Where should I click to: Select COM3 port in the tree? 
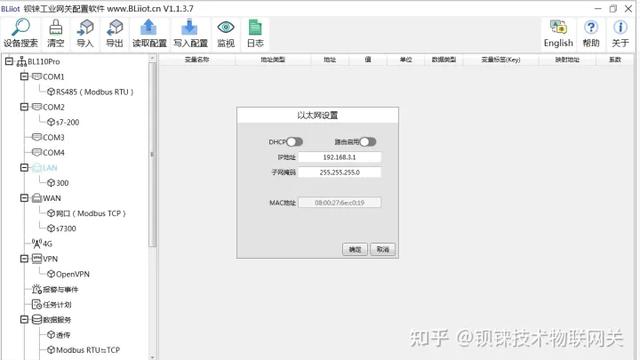click(48, 137)
